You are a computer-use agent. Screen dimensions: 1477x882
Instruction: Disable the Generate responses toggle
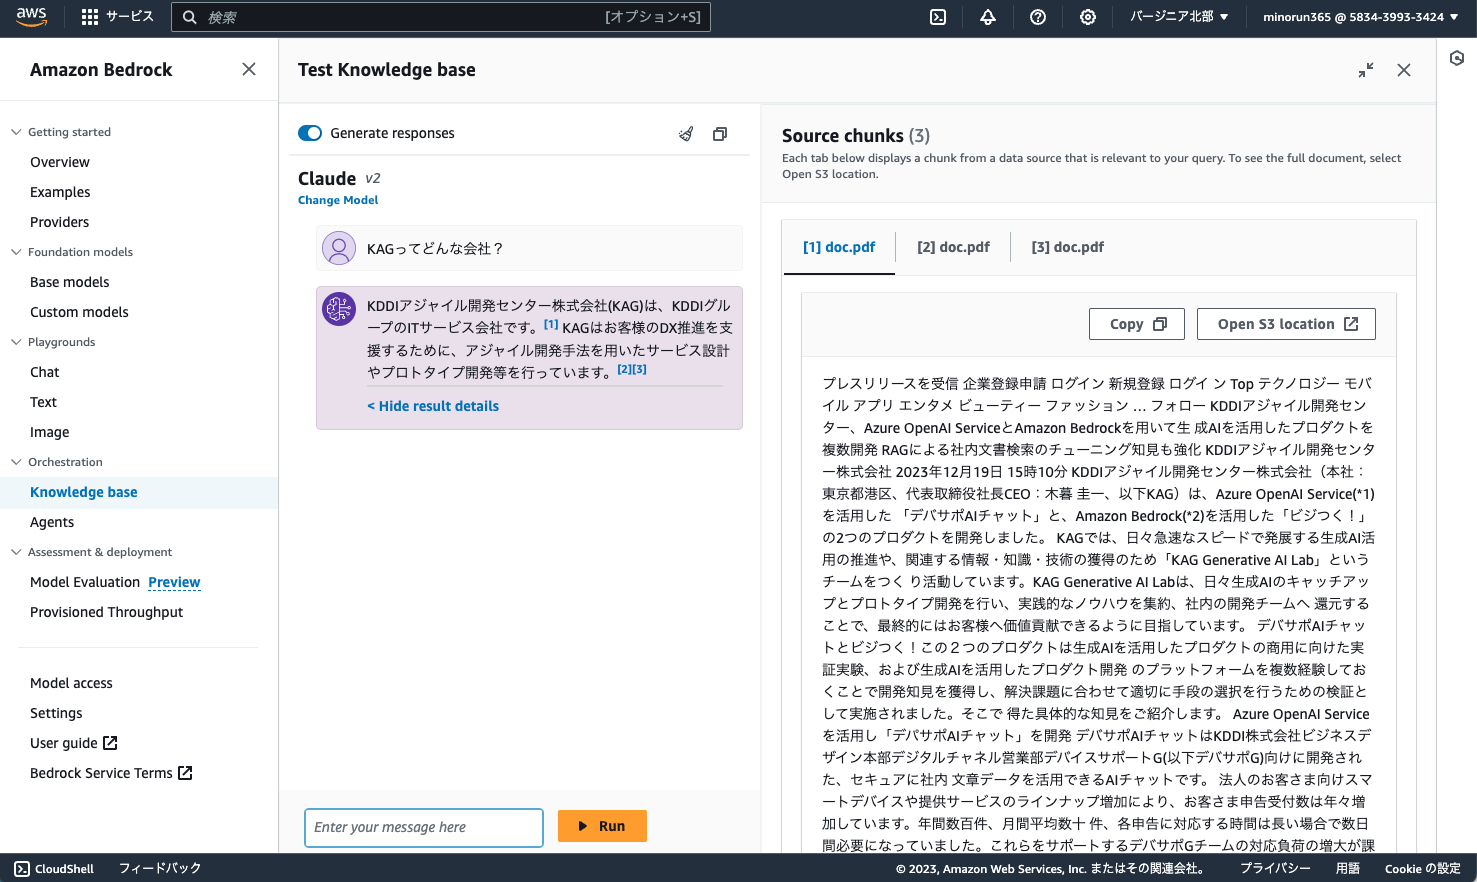tap(310, 132)
